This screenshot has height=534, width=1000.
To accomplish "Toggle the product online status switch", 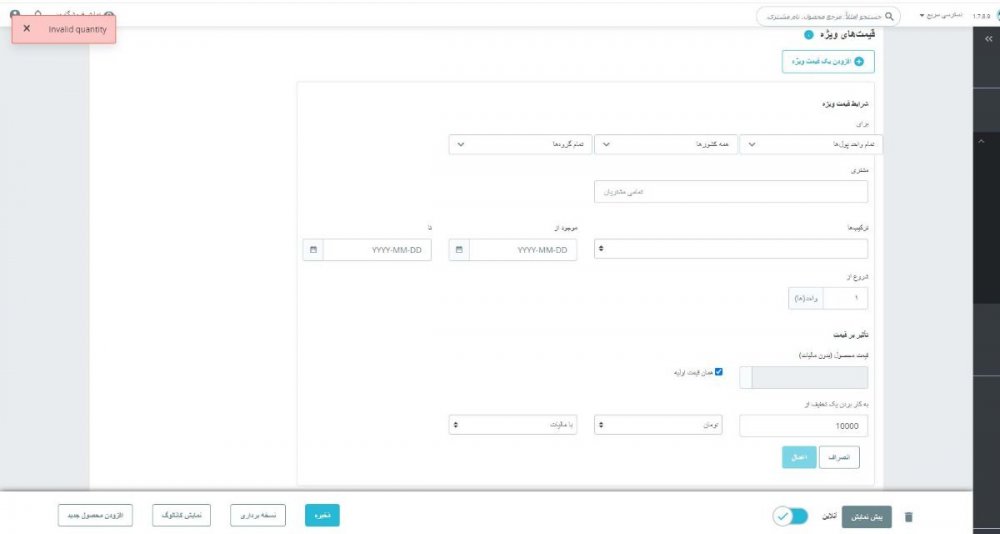I will 790,516.
